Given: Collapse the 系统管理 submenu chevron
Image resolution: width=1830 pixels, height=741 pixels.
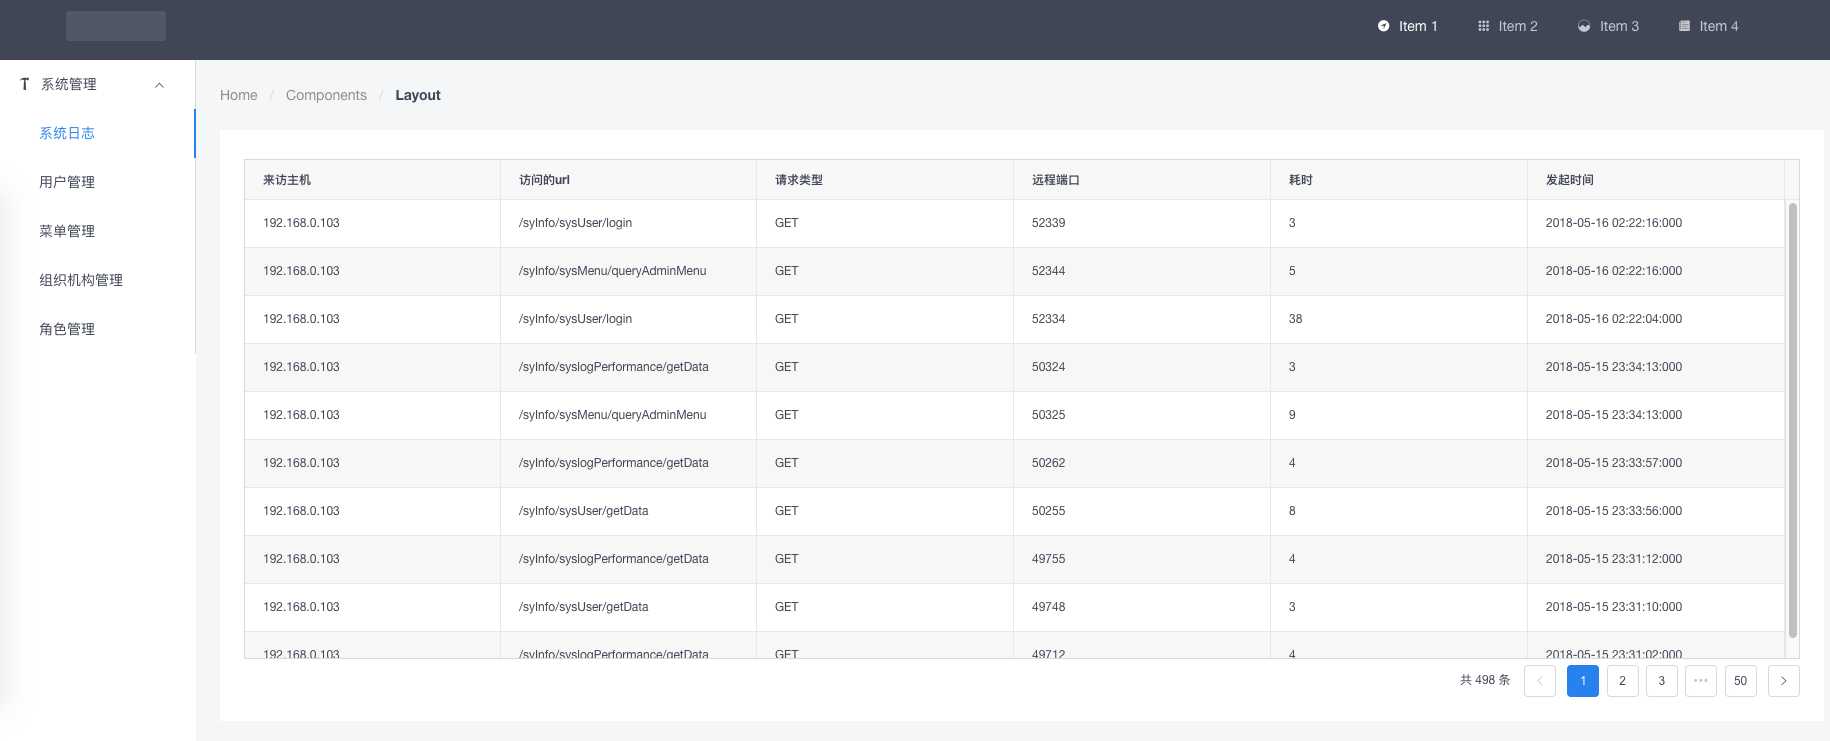Looking at the screenshot, I should click(x=159, y=85).
